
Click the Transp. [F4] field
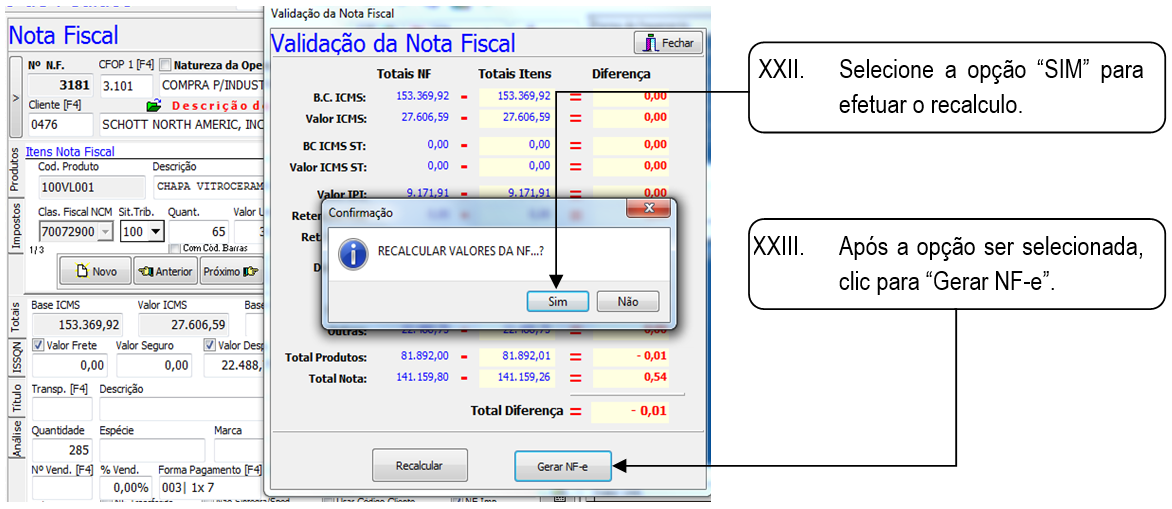coord(61,409)
